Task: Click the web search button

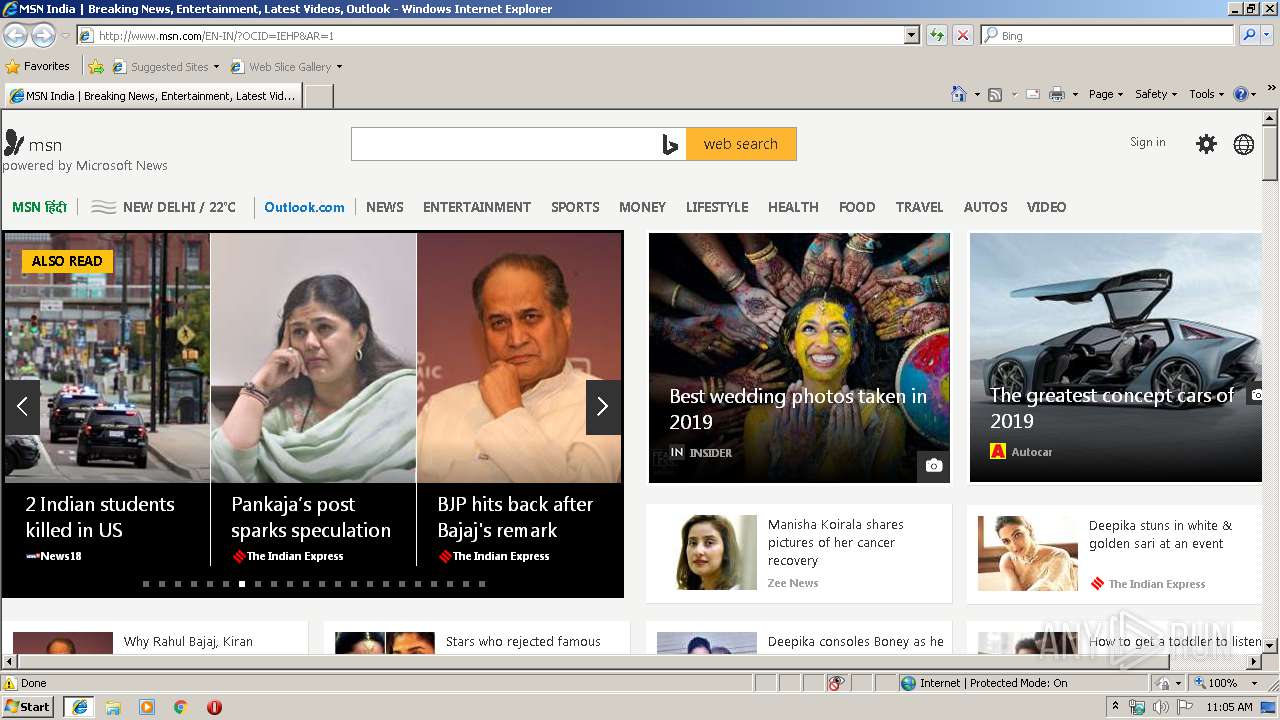Action: coord(741,144)
